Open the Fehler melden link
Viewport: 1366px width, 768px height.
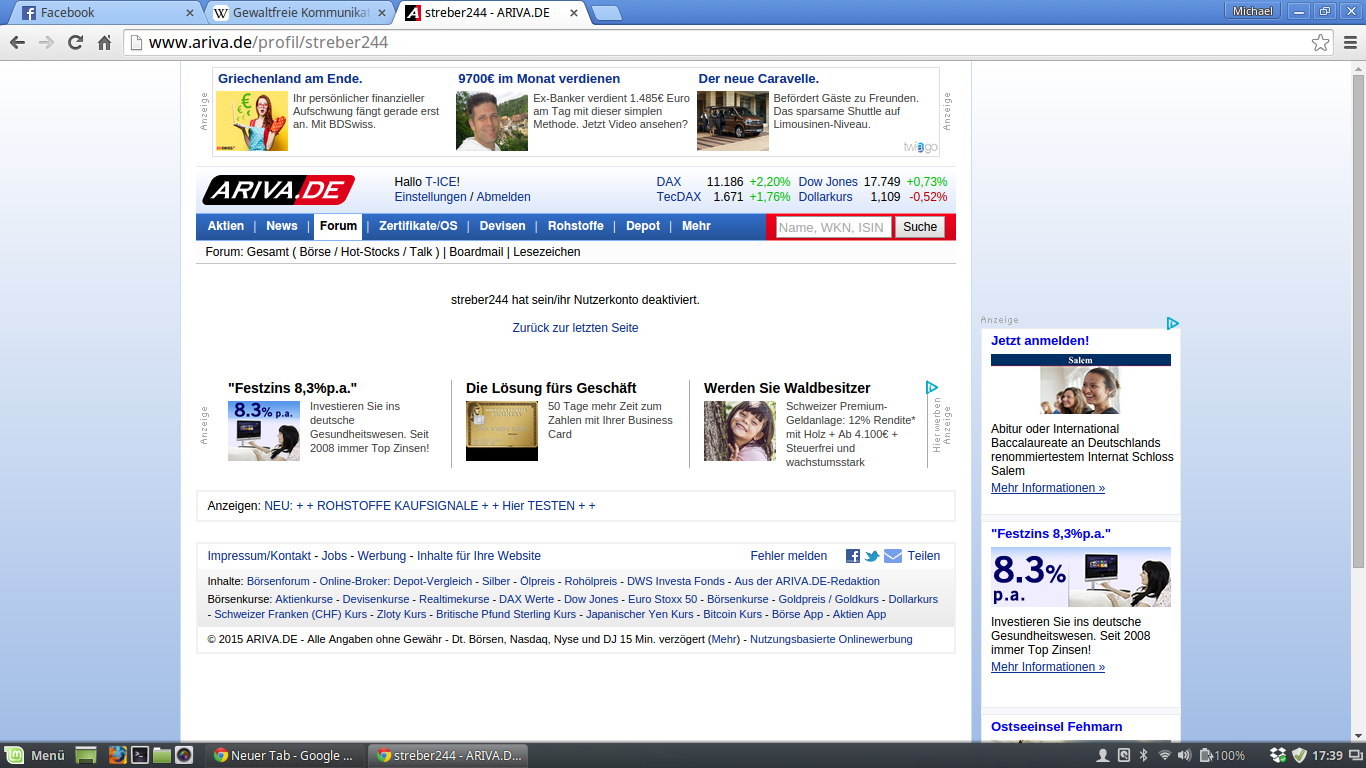click(789, 556)
